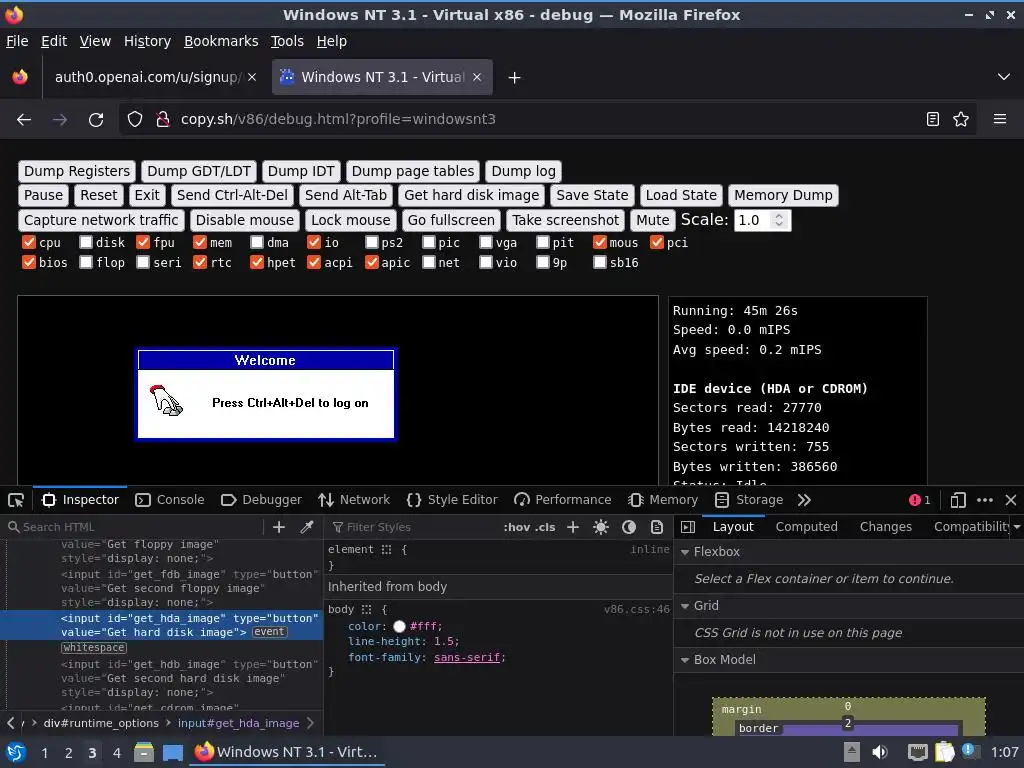Image resolution: width=1024 pixels, height=768 pixels.
Task: Enable the sb16 log checkbox
Action: point(600,263)
